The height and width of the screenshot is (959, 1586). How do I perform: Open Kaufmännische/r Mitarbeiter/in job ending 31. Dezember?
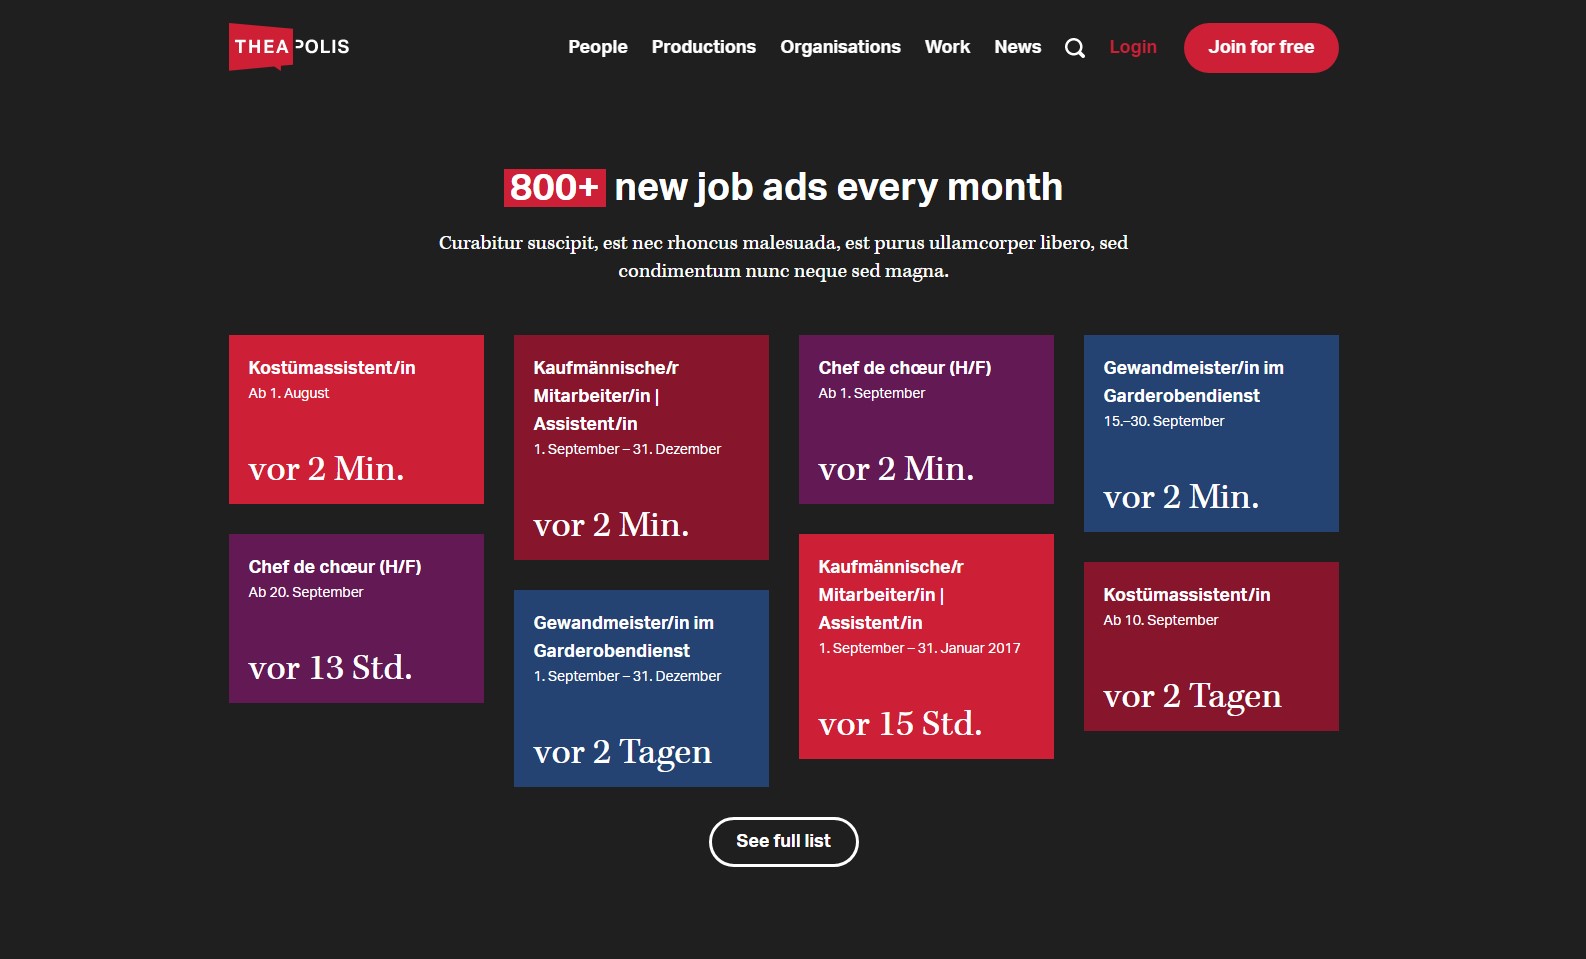(641, 447)
